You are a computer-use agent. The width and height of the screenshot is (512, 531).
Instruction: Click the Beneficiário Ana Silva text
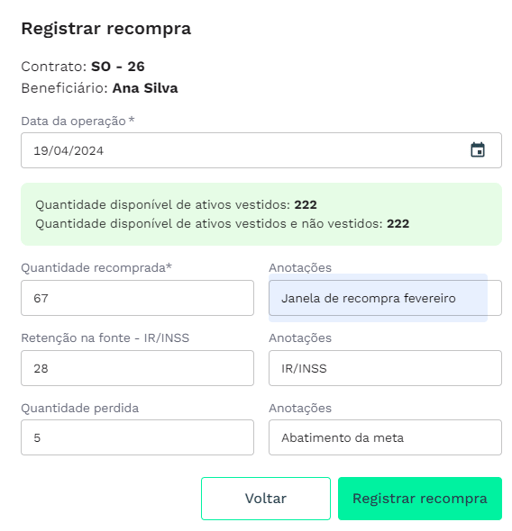pyautogui.click(x=99, y=88)
